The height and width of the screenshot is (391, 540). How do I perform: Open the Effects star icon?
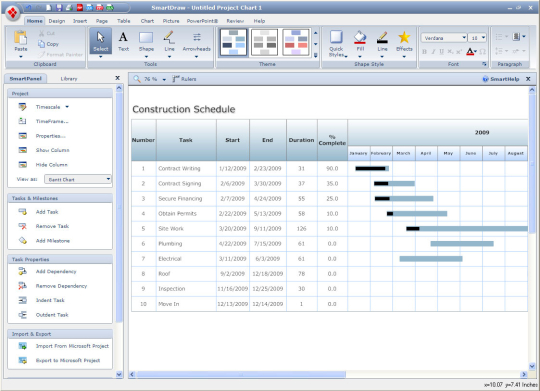pos(404,37)
